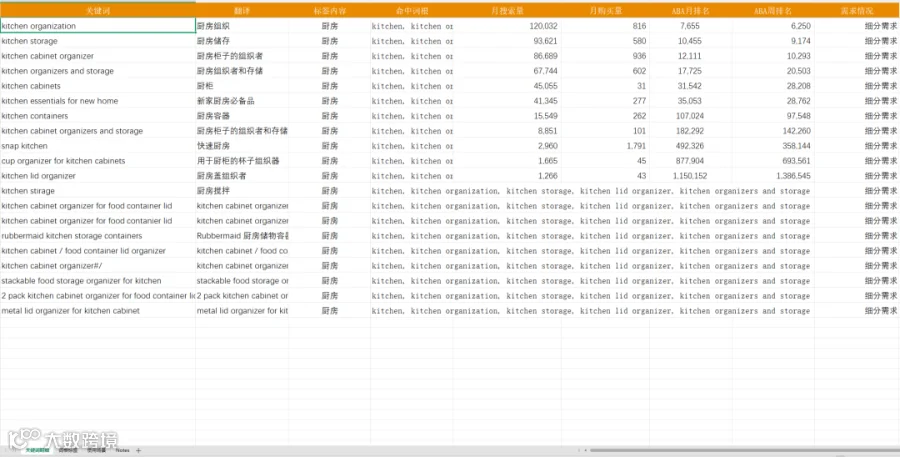Select the 月搜索量 header cell
This screenshot has height=457, width=900.
(x=507, y=11)
